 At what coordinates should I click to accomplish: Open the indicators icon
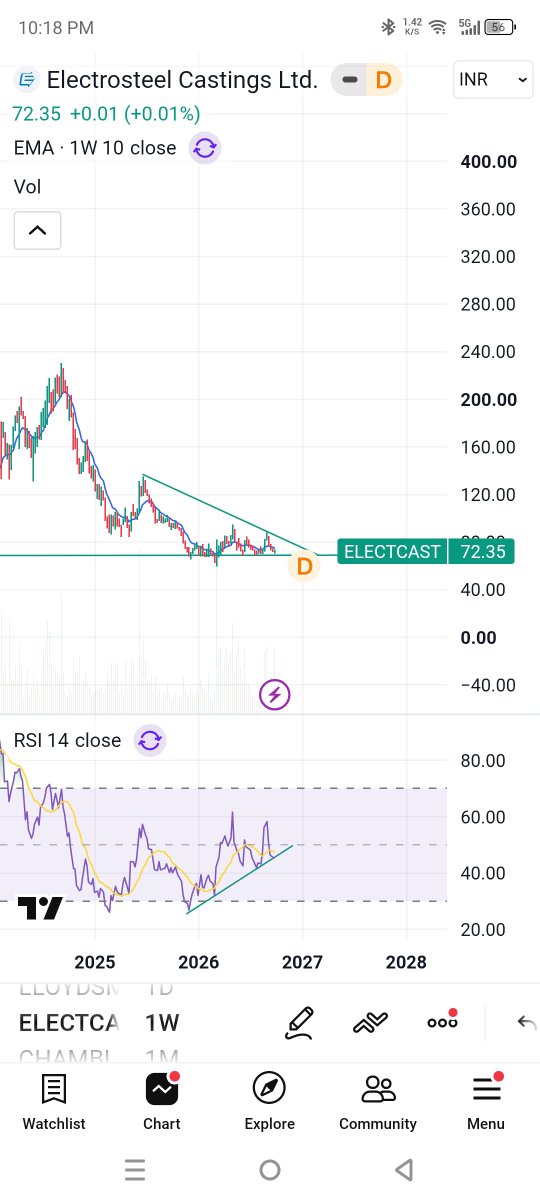(370, 1022)
